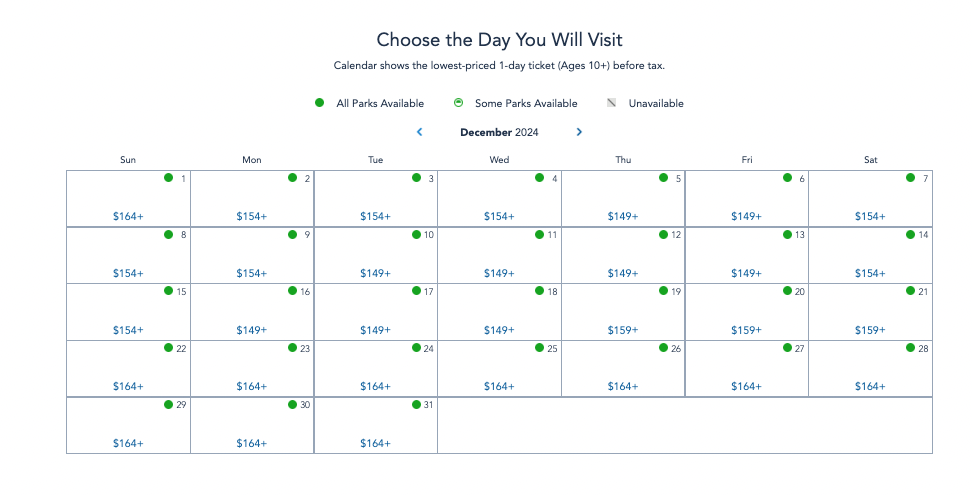972x495 pixels.
Task: Click green availability dot on December 1
Action: tap(169, 178)
